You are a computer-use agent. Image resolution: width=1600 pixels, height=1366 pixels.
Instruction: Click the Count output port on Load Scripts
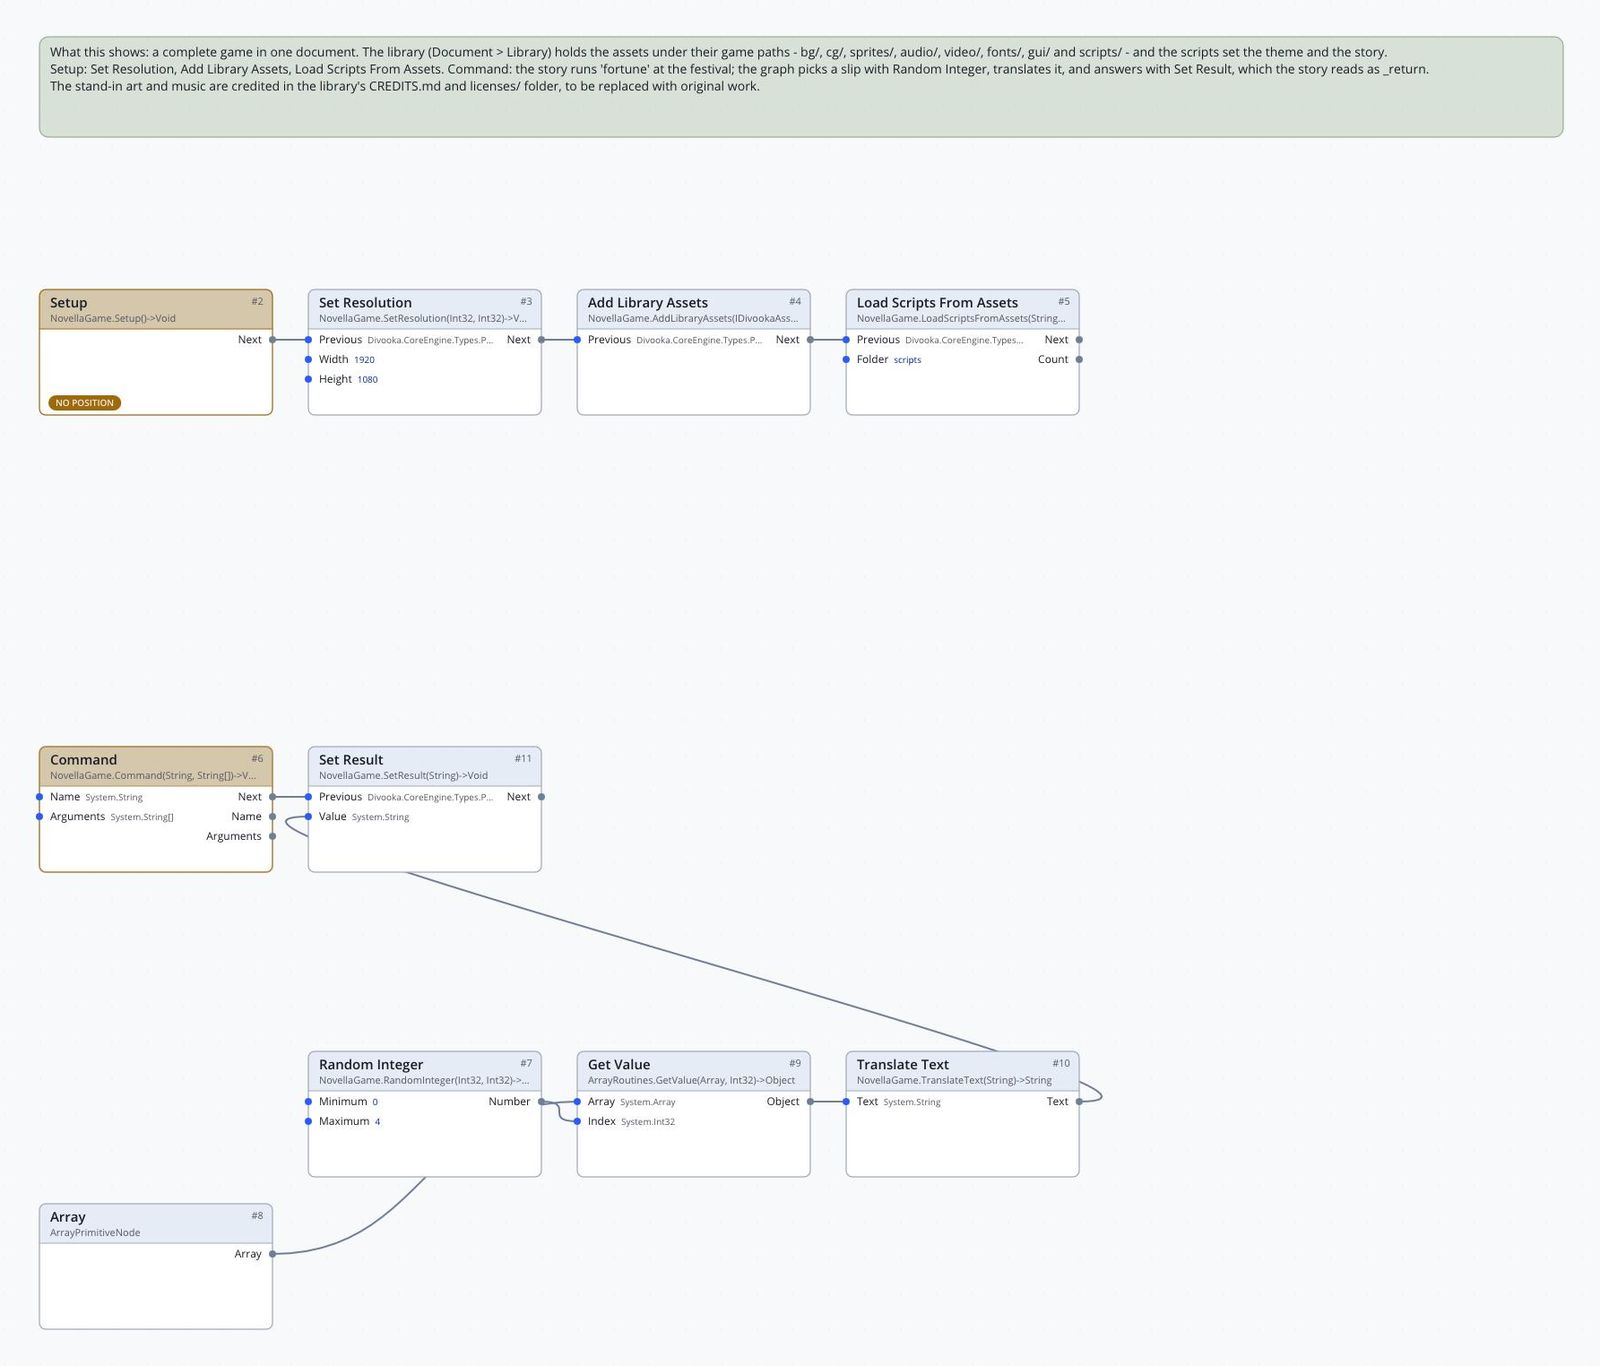tap(1079, 359)
